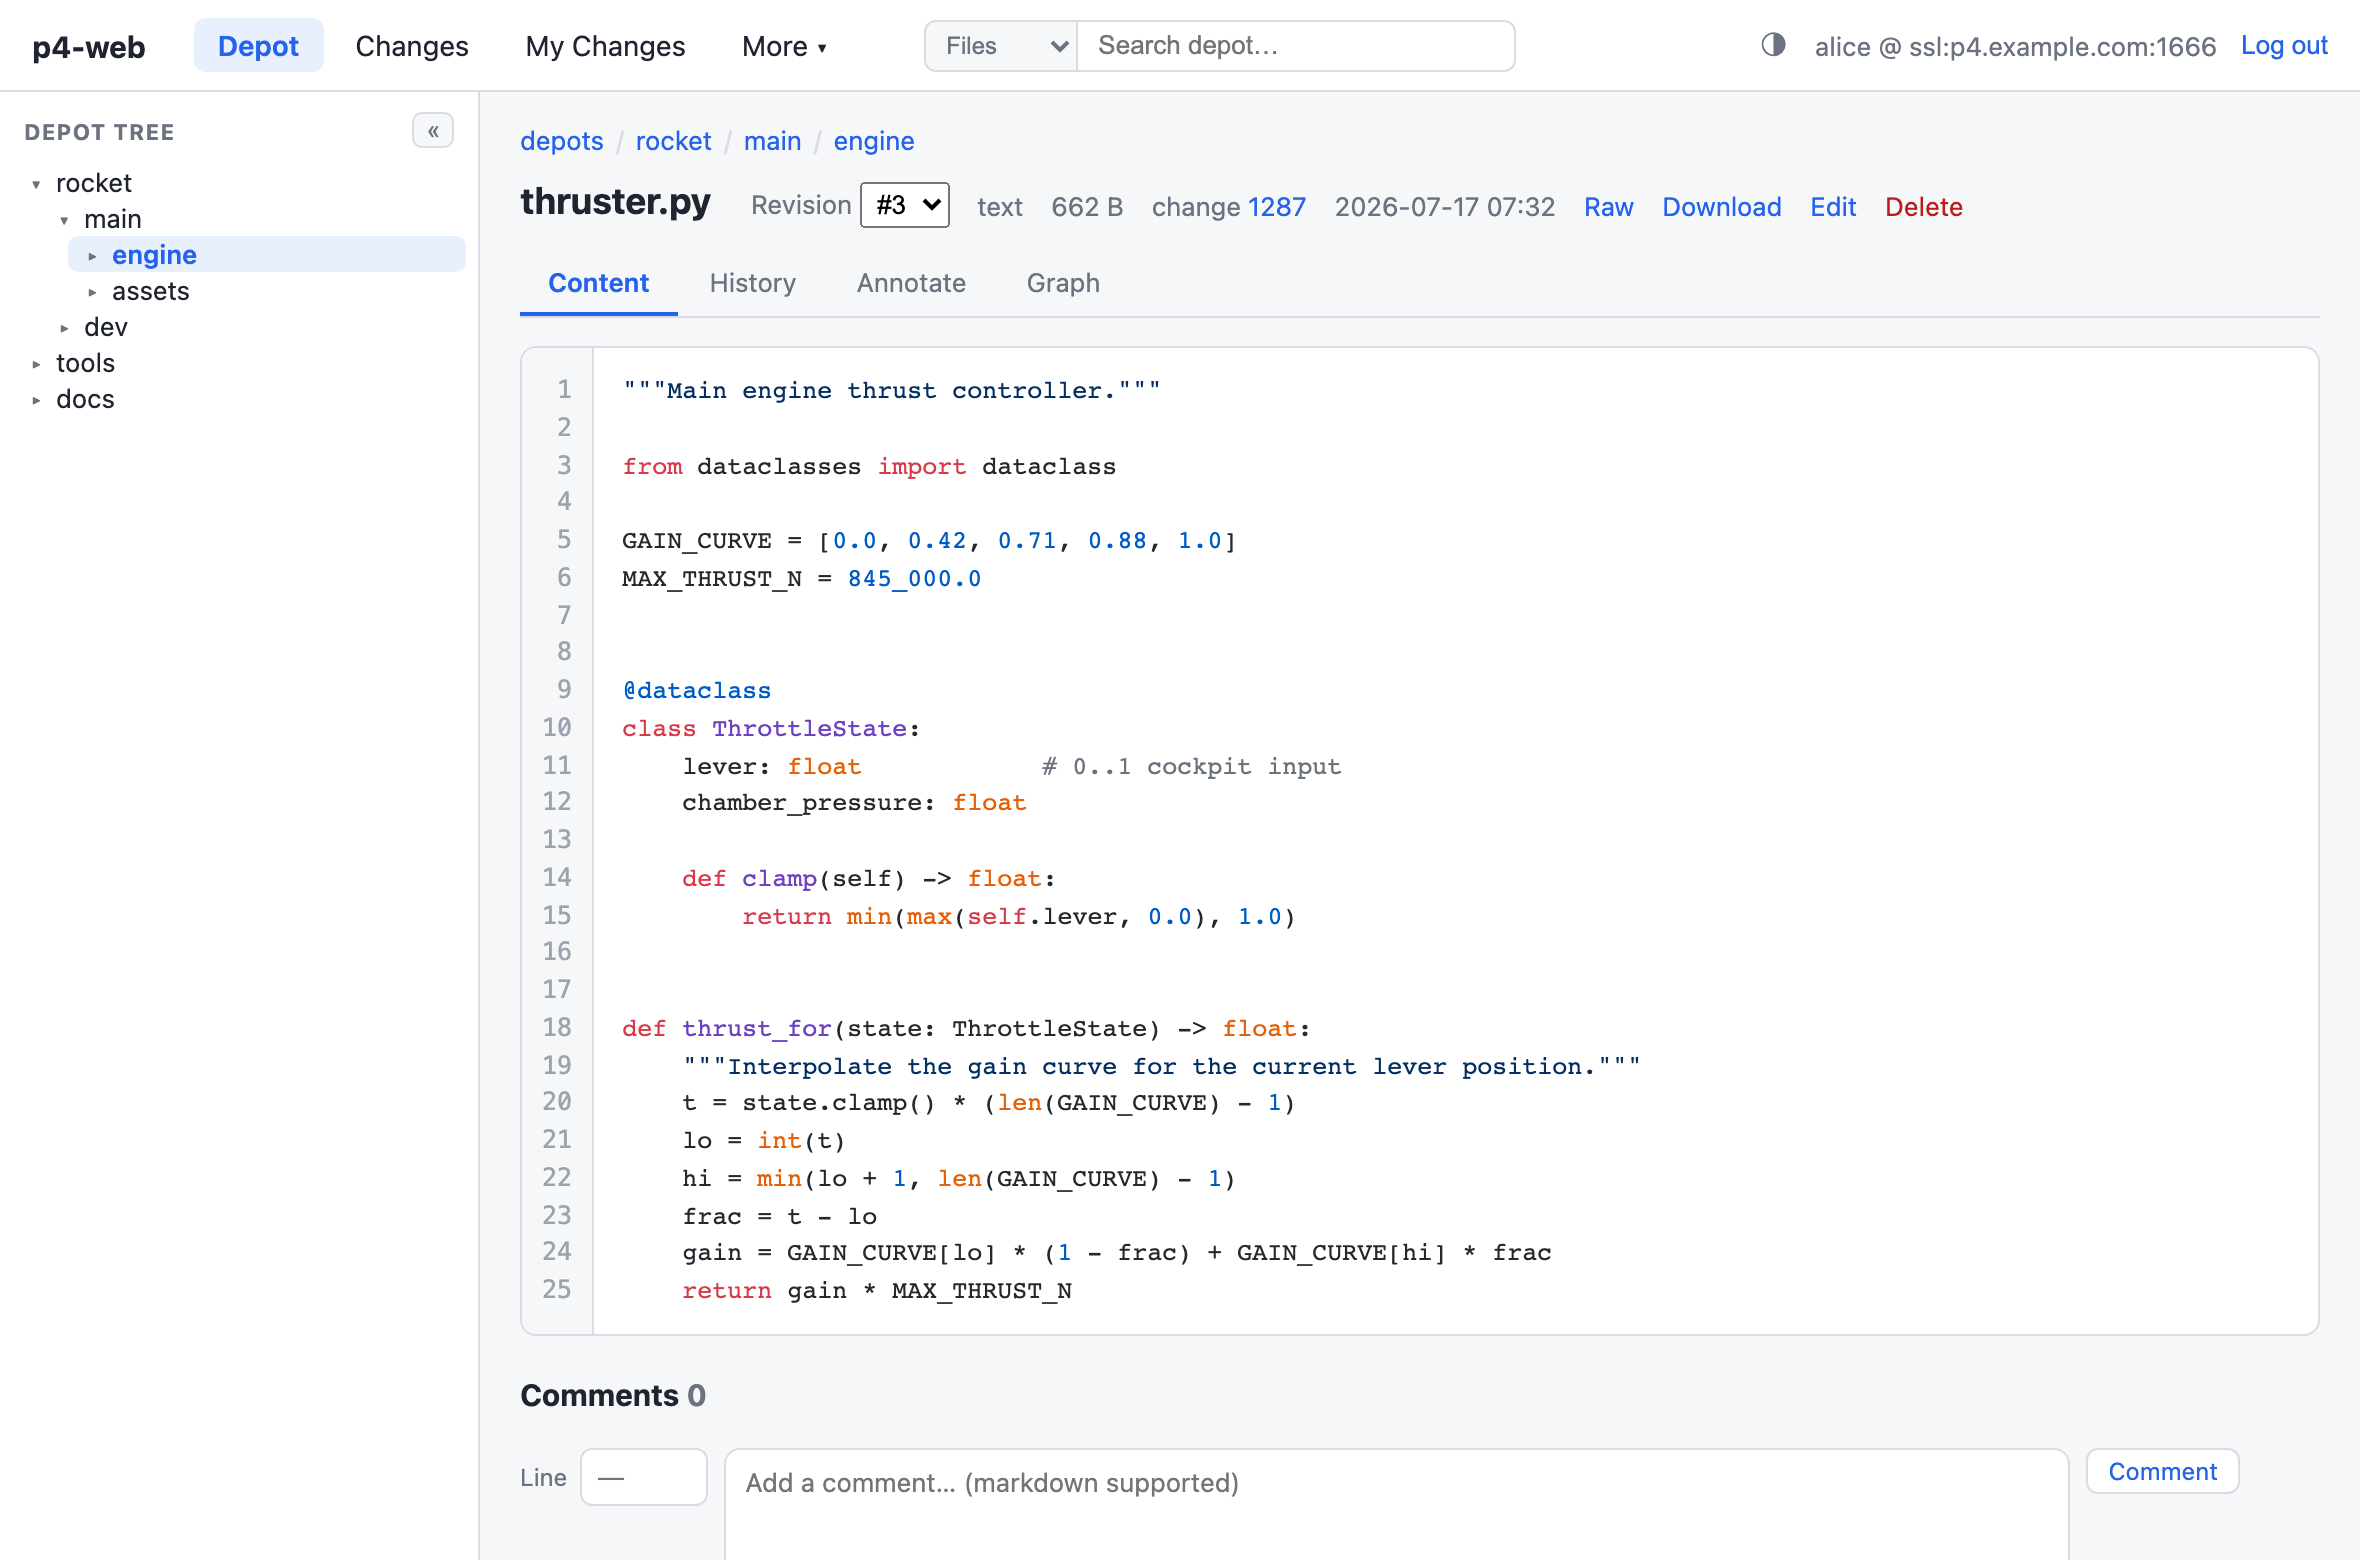Open change 1287 link

1277,207
